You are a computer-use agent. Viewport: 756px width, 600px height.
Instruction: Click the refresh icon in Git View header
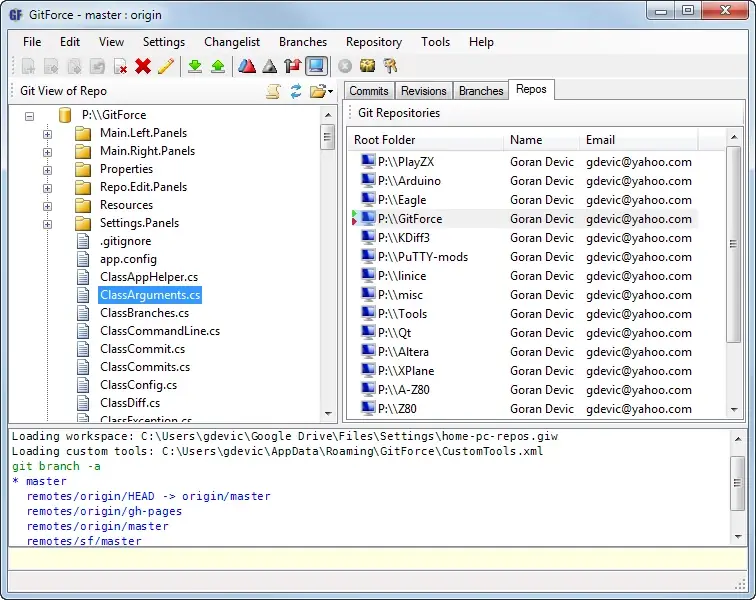click(x=296, y=91)
